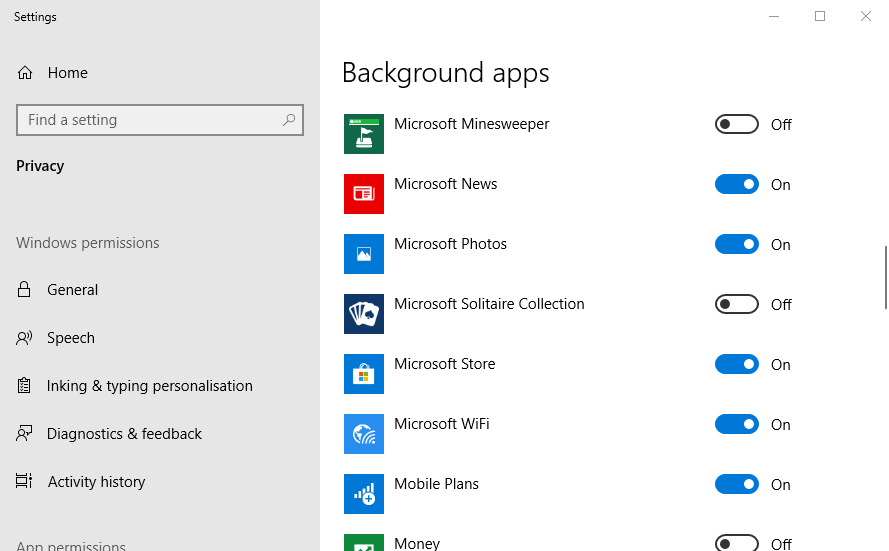Image resolution: width=889 pixels, height=551 pixels.
Task: Click the search magnifier icon
Action: pyautogui.click(x=289, y=120)
